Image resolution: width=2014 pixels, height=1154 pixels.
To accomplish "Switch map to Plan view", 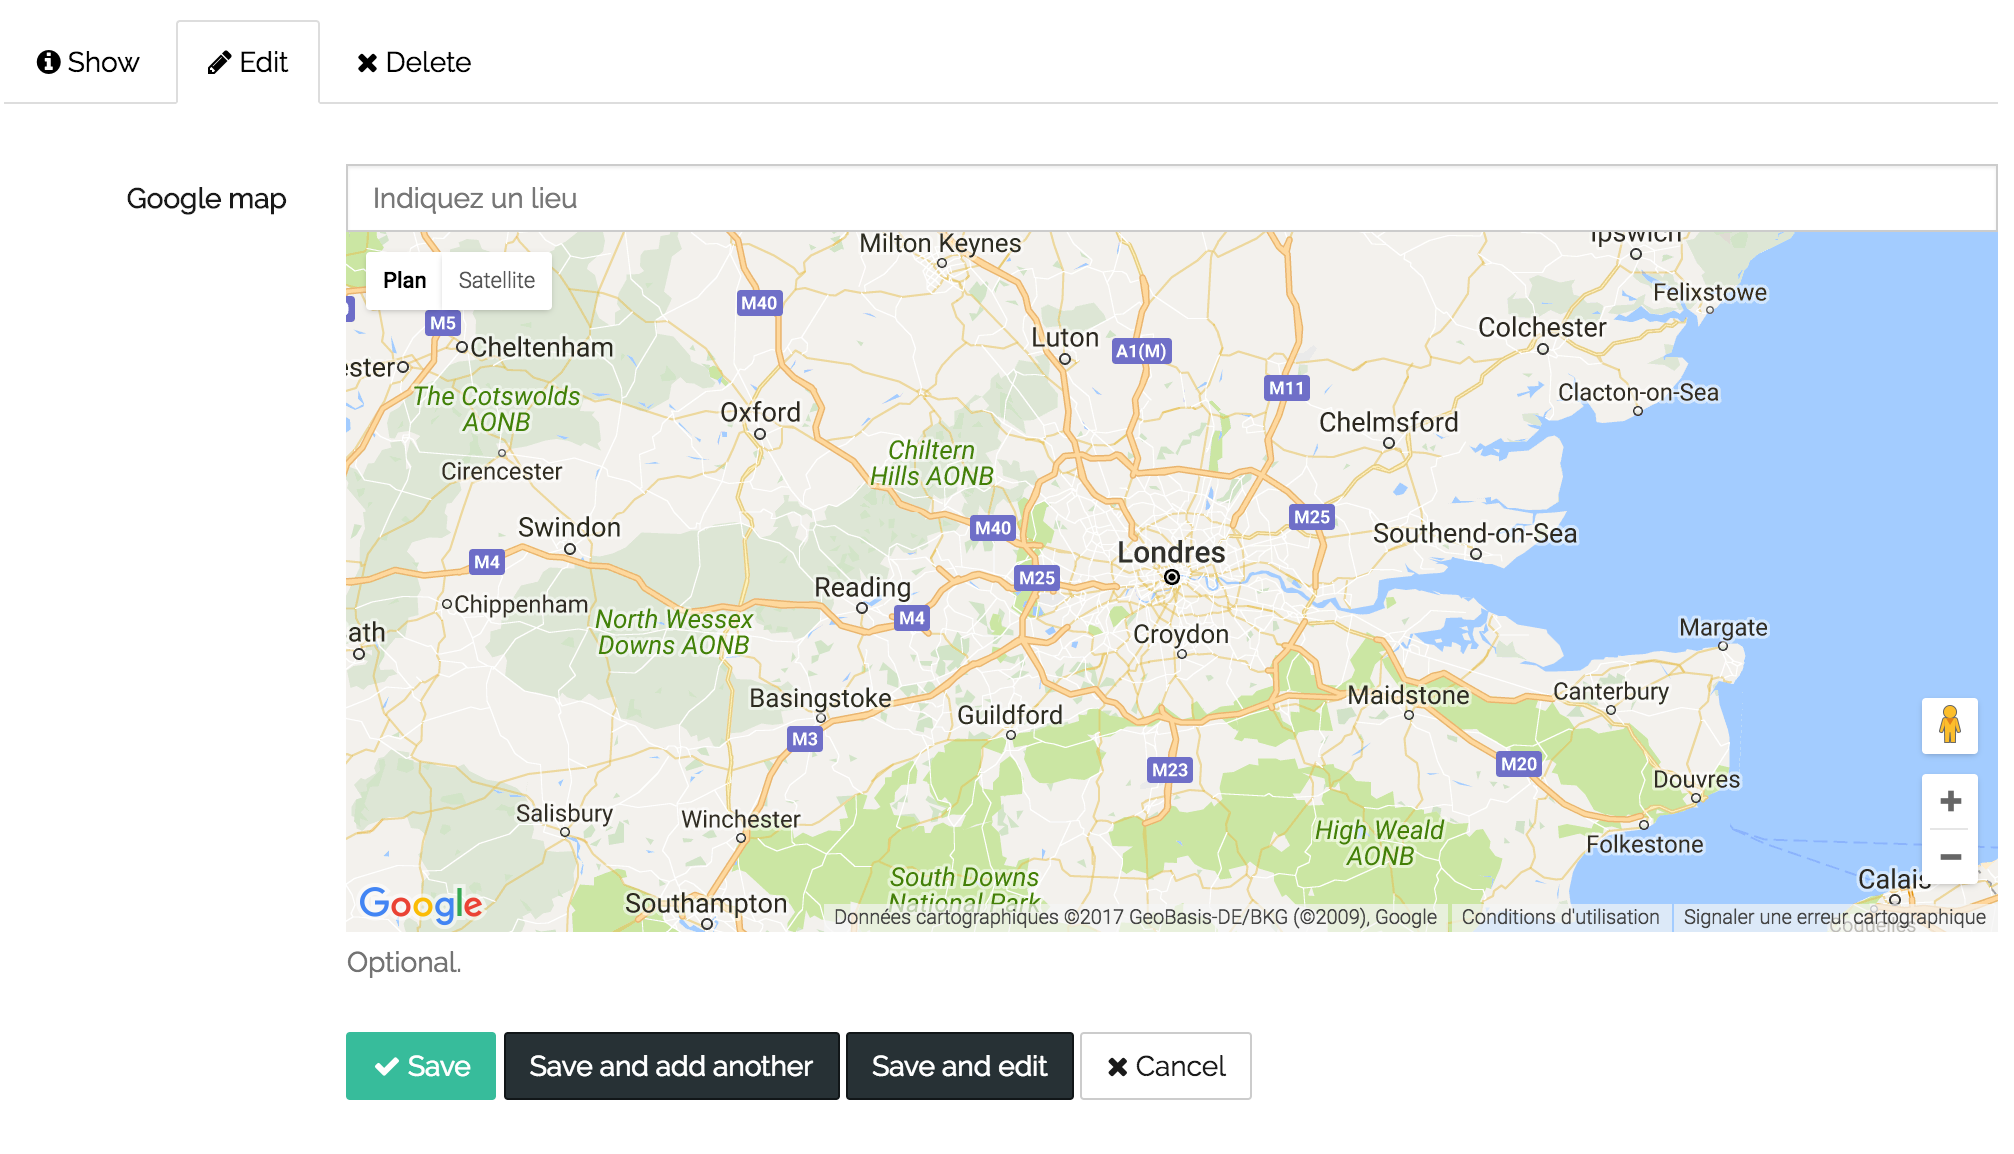I will [404, 280].
